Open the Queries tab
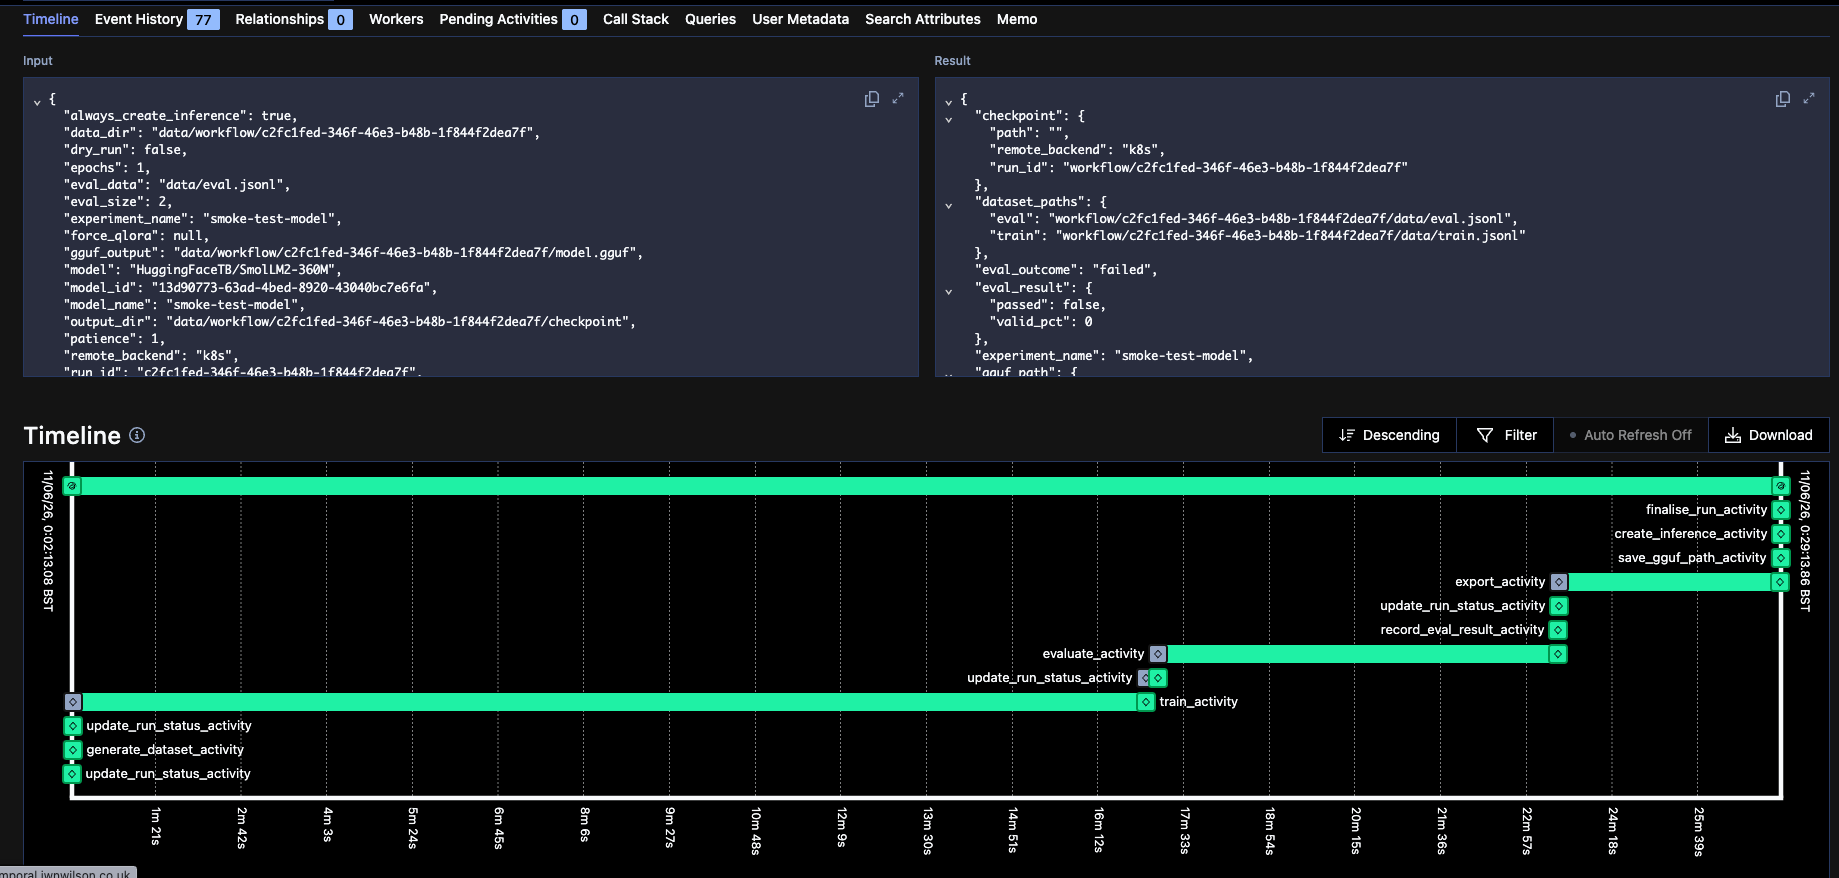Image resolution: width=1839 pixels, height=878 pixels. [710, 19]
